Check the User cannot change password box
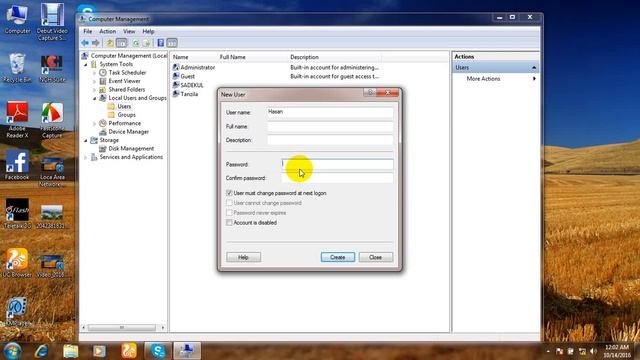This screenshot has width=640, height=360. coord(229,202)
